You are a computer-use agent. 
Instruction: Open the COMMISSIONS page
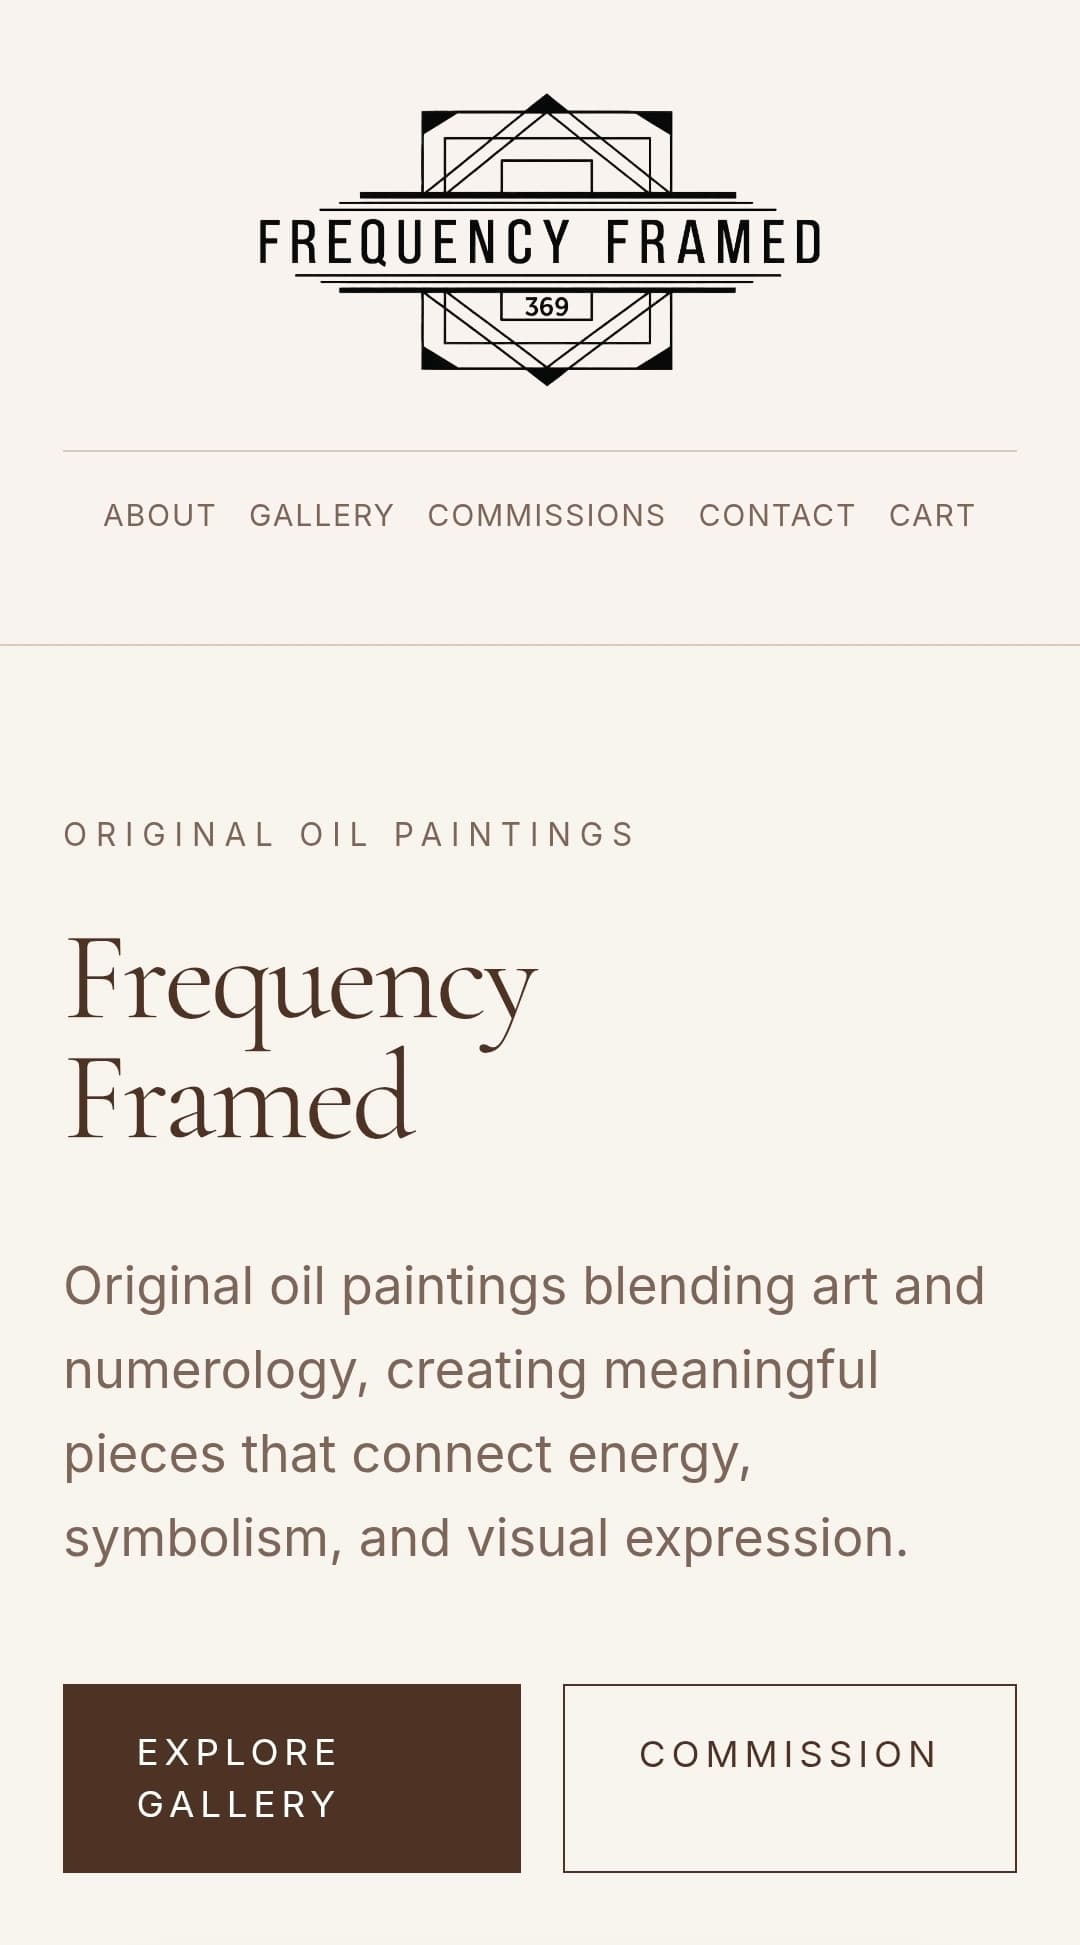coord(546,515)
